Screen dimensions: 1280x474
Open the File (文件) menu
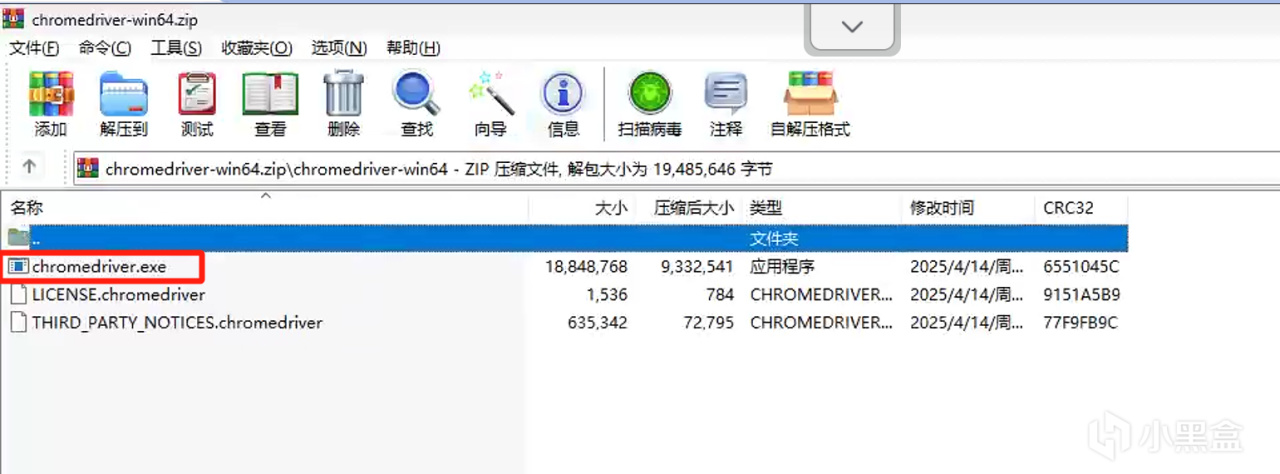point(34,48)
